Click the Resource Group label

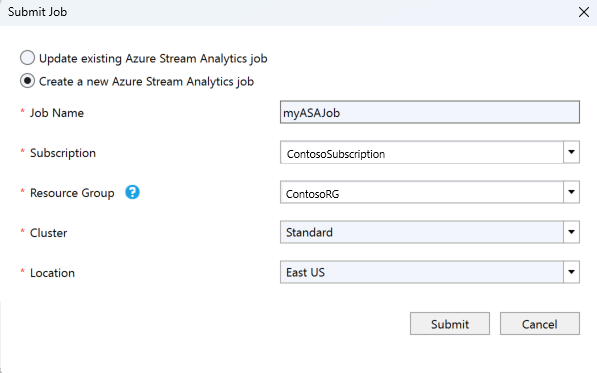[72, 193]
